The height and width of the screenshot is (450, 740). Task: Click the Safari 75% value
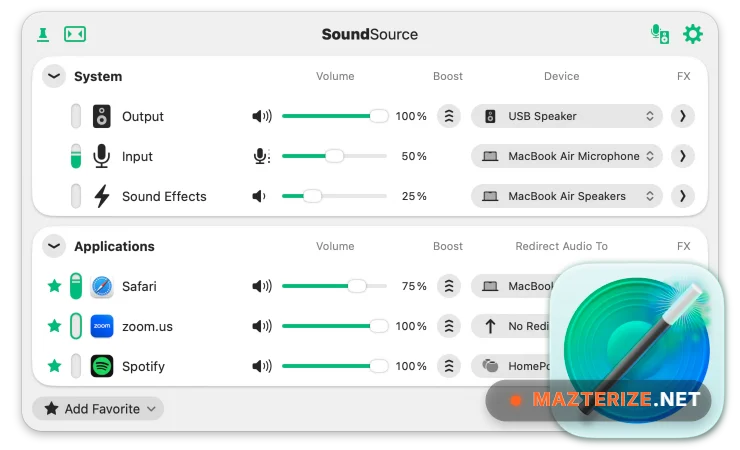pyautogui.click(x=414, y=286)
